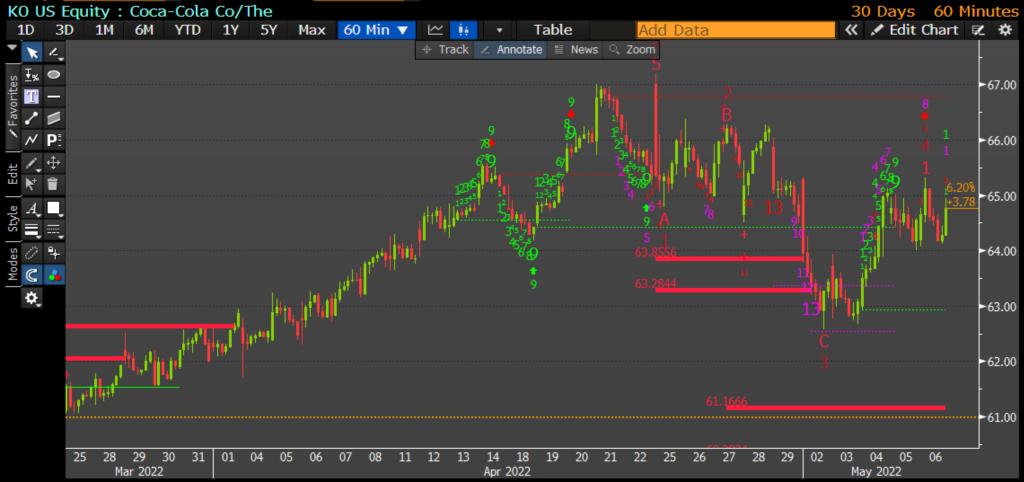This screenshot has width=1024, height=482.
Task: Select the move annotation crosshair tool
Action: (x=54, y=163)
